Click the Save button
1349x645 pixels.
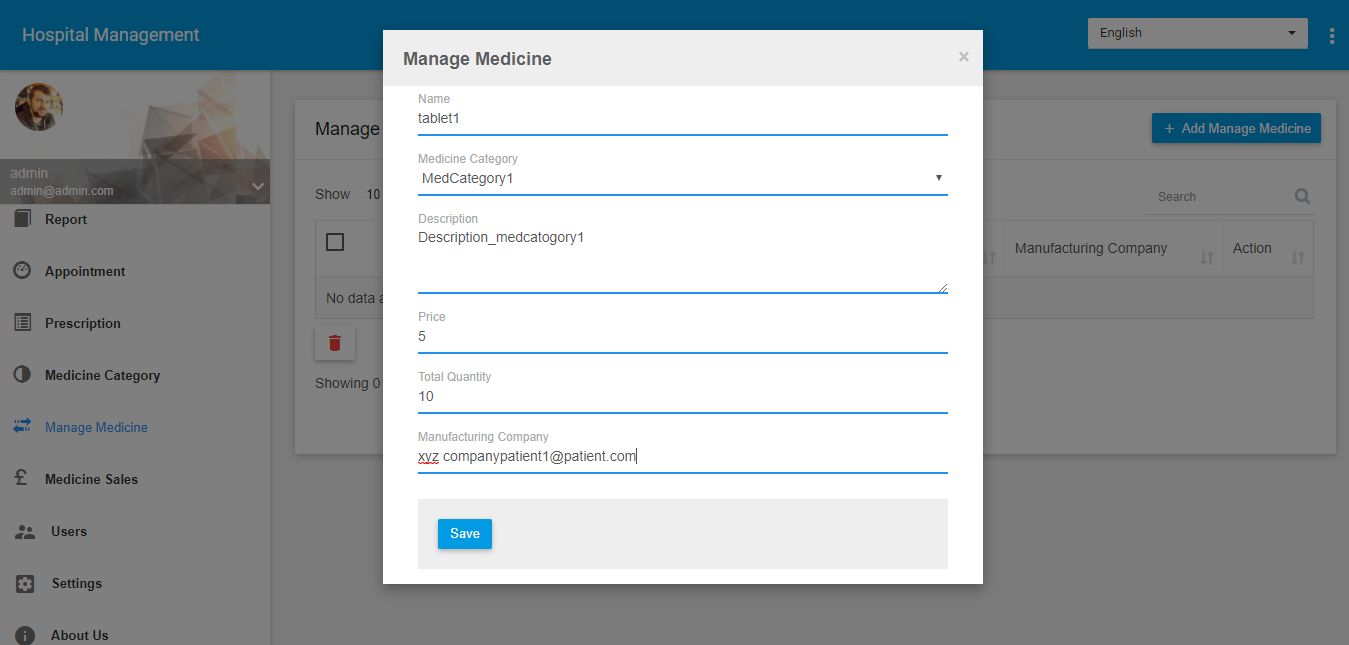point(464,534)
